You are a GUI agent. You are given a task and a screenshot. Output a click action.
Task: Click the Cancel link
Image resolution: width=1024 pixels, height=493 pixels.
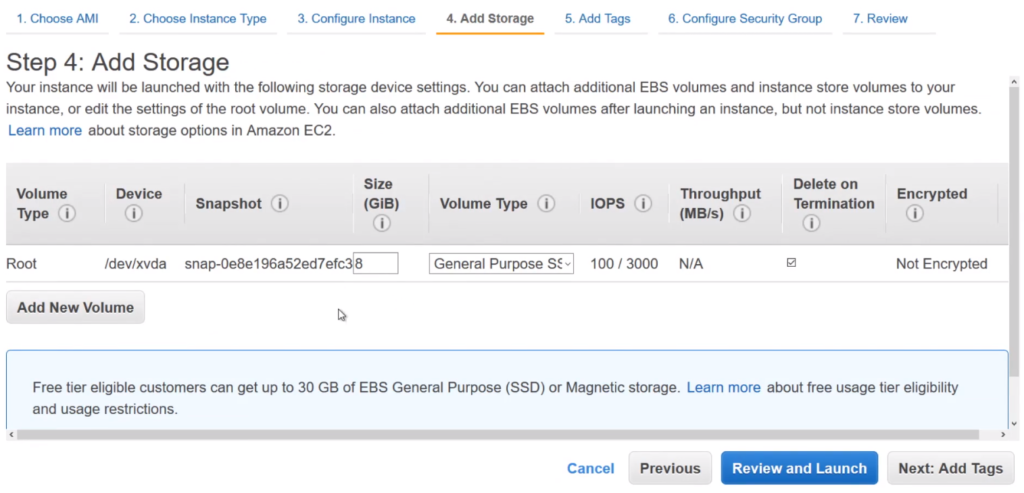pyautogui.click(x=590, y=468)
